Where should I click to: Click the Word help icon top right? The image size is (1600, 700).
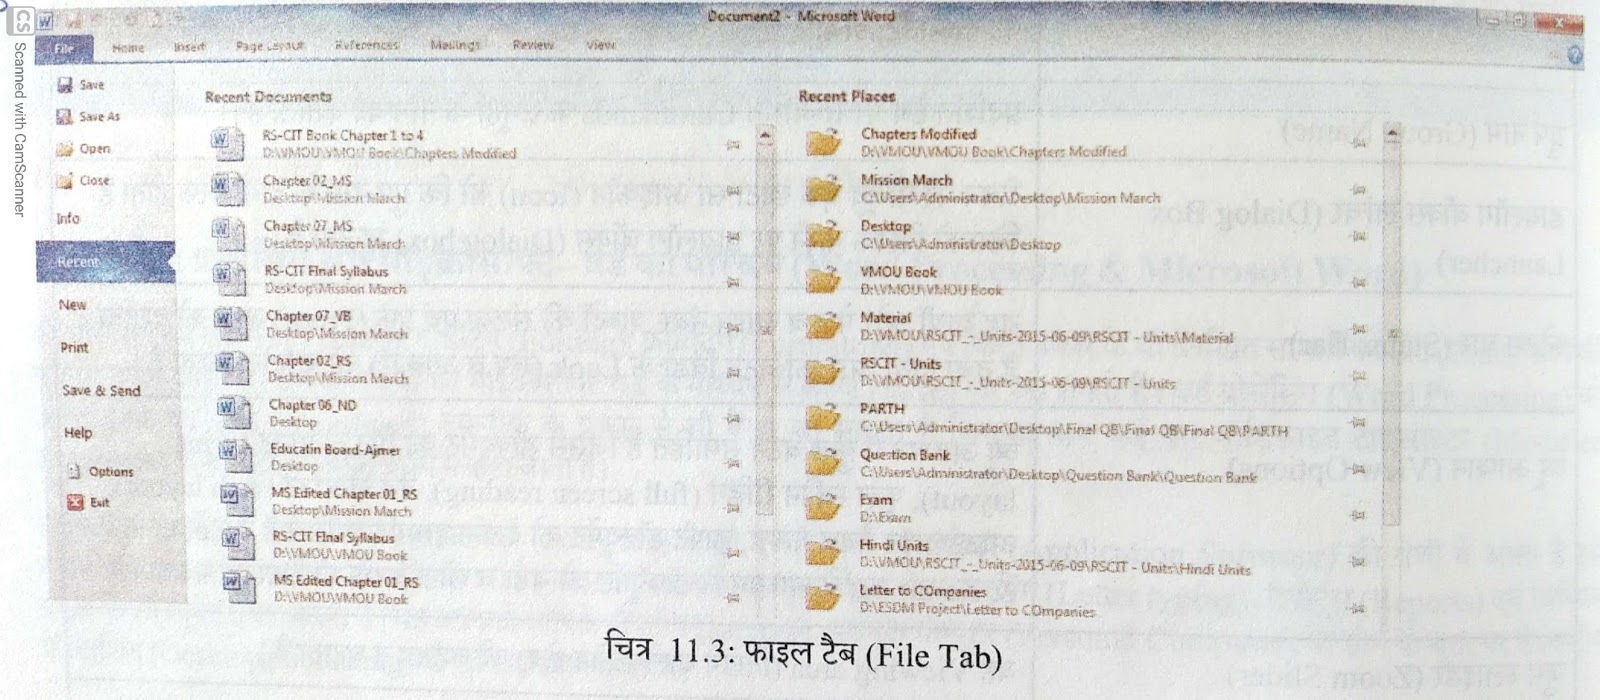click(x=1575, y=56)
